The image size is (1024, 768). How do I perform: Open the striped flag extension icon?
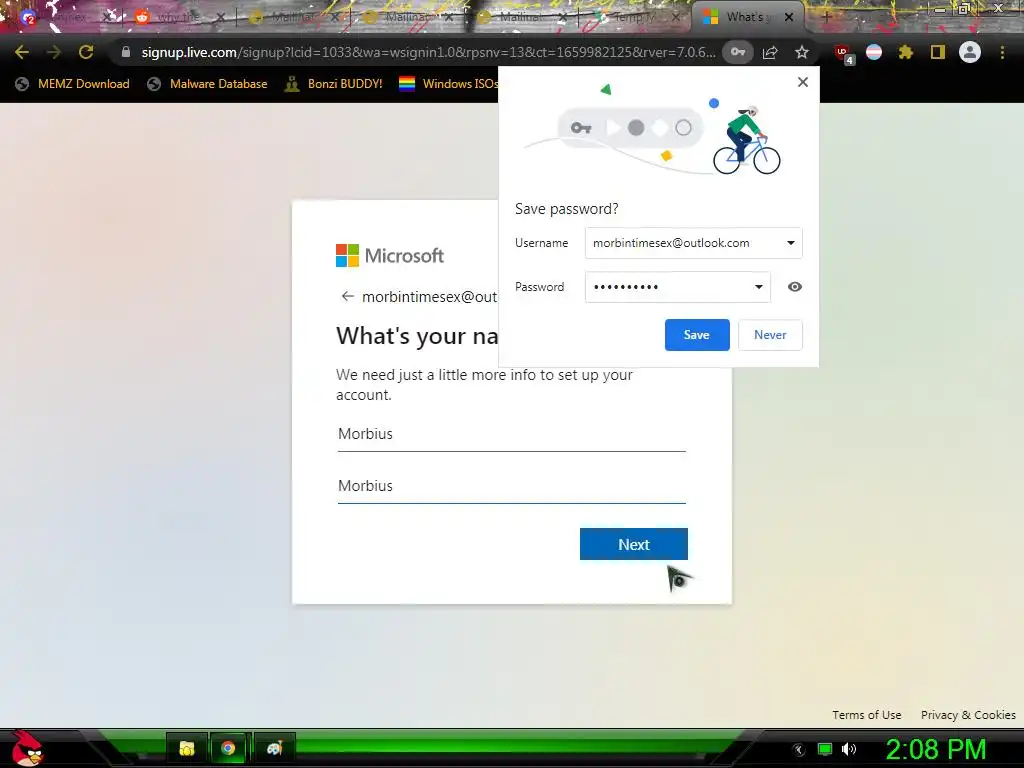tap(874, 52)
